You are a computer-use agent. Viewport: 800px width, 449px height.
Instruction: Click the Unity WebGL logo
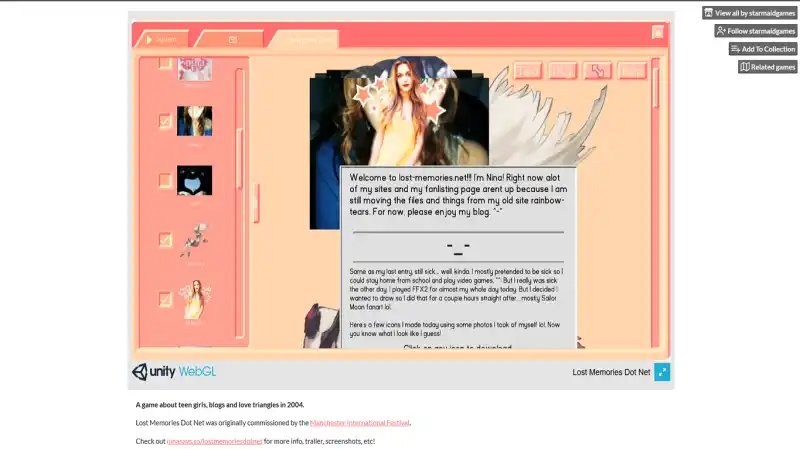point(174,371)
